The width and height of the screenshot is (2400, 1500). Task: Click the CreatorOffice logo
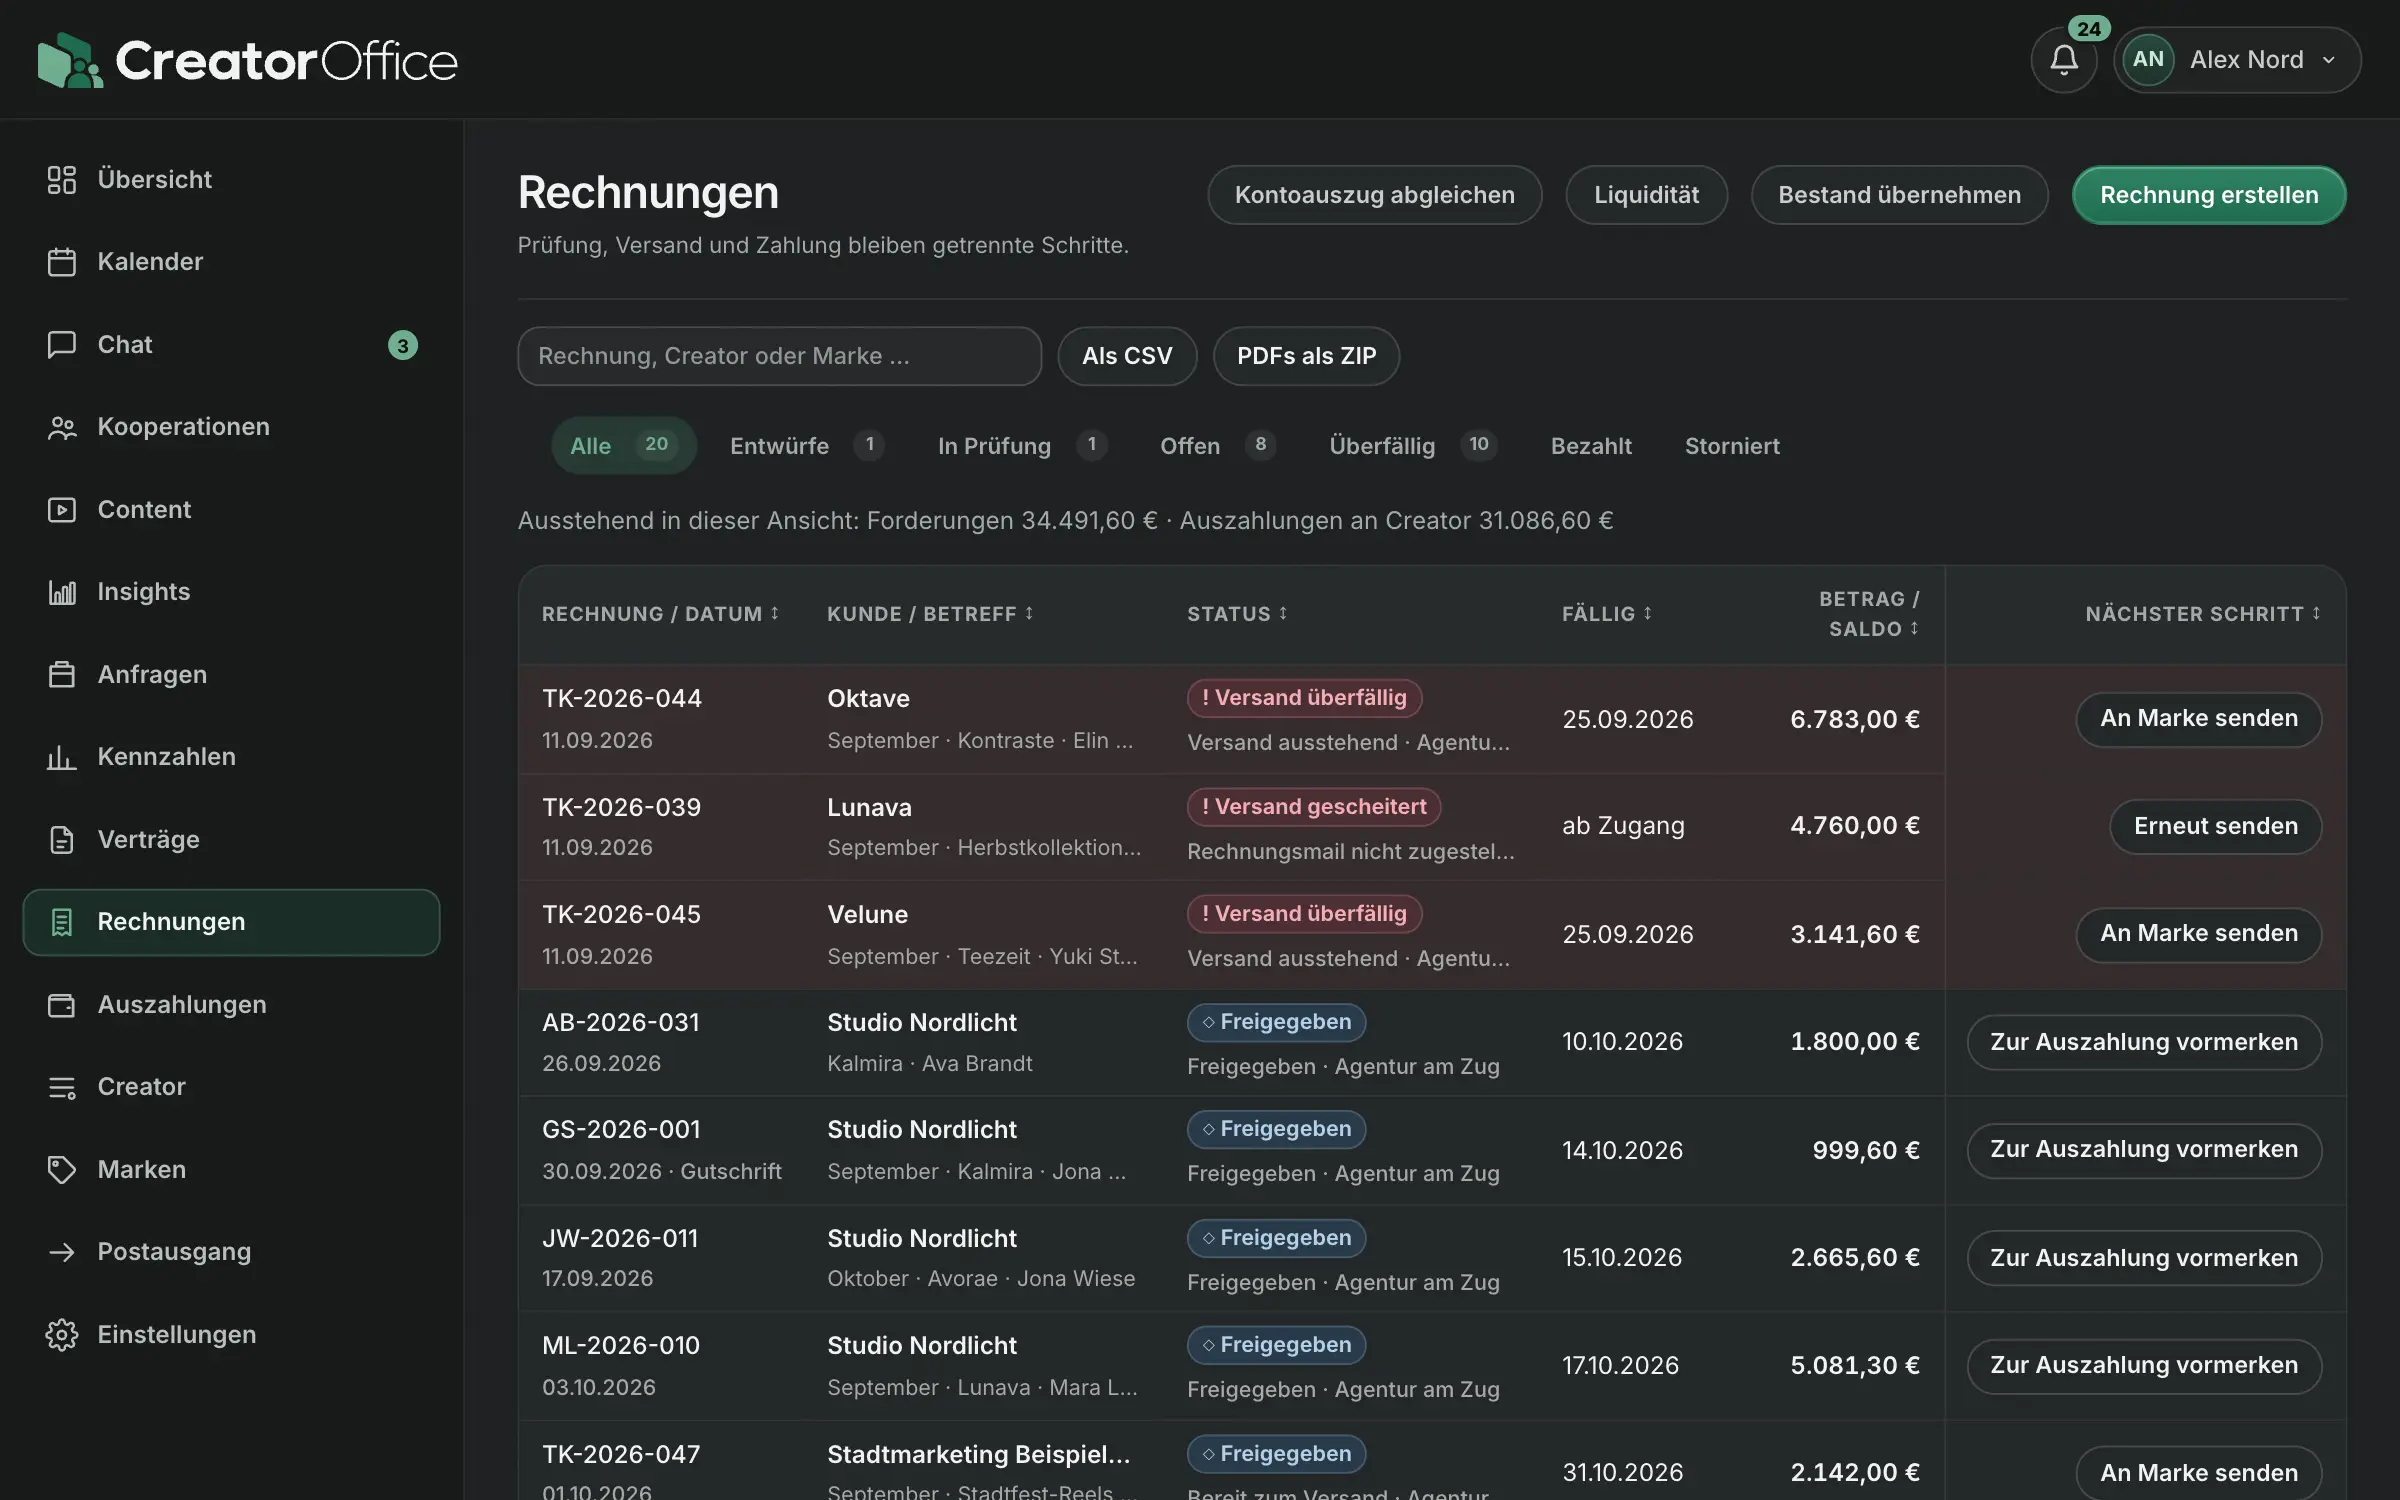247,60
